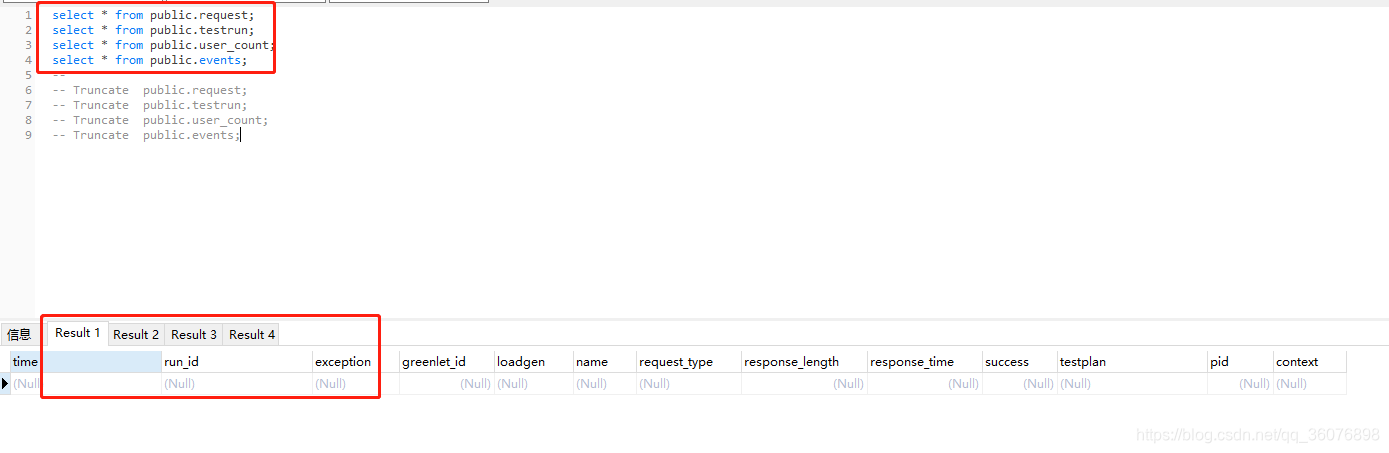This screenshot has width=1389, height=453.
Task: Place cursor in 'select * from public.request;' line
Action: pyautogui.click(x=153, y=15)
